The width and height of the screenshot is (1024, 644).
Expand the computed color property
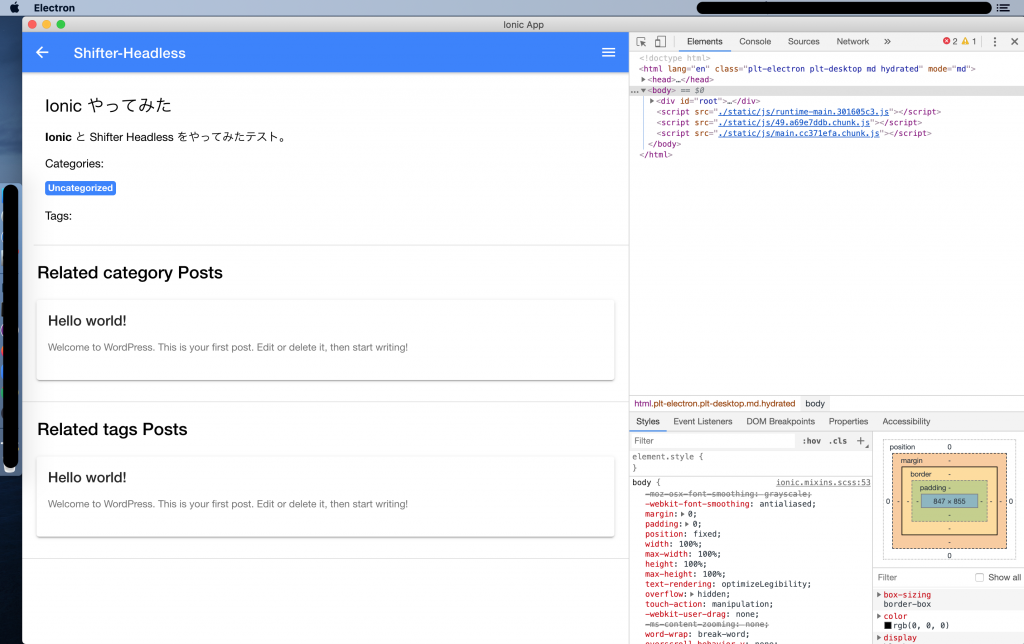pos(879,617)
